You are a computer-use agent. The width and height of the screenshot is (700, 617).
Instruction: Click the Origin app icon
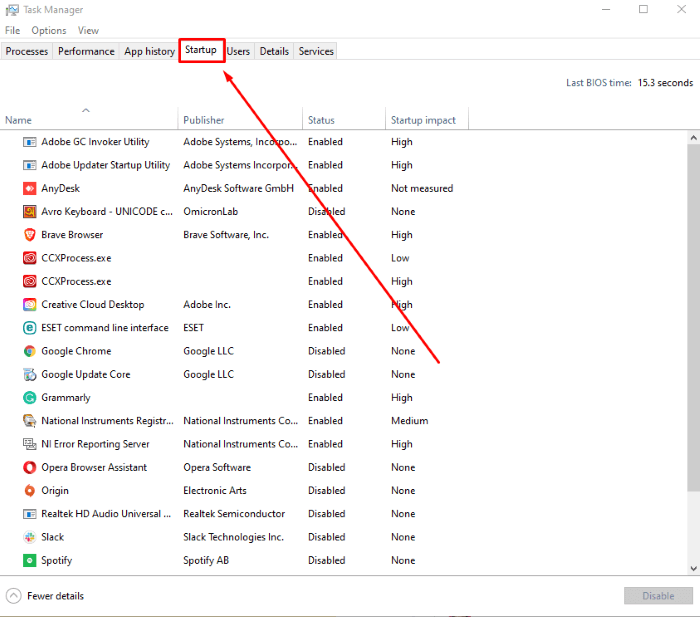29,491
